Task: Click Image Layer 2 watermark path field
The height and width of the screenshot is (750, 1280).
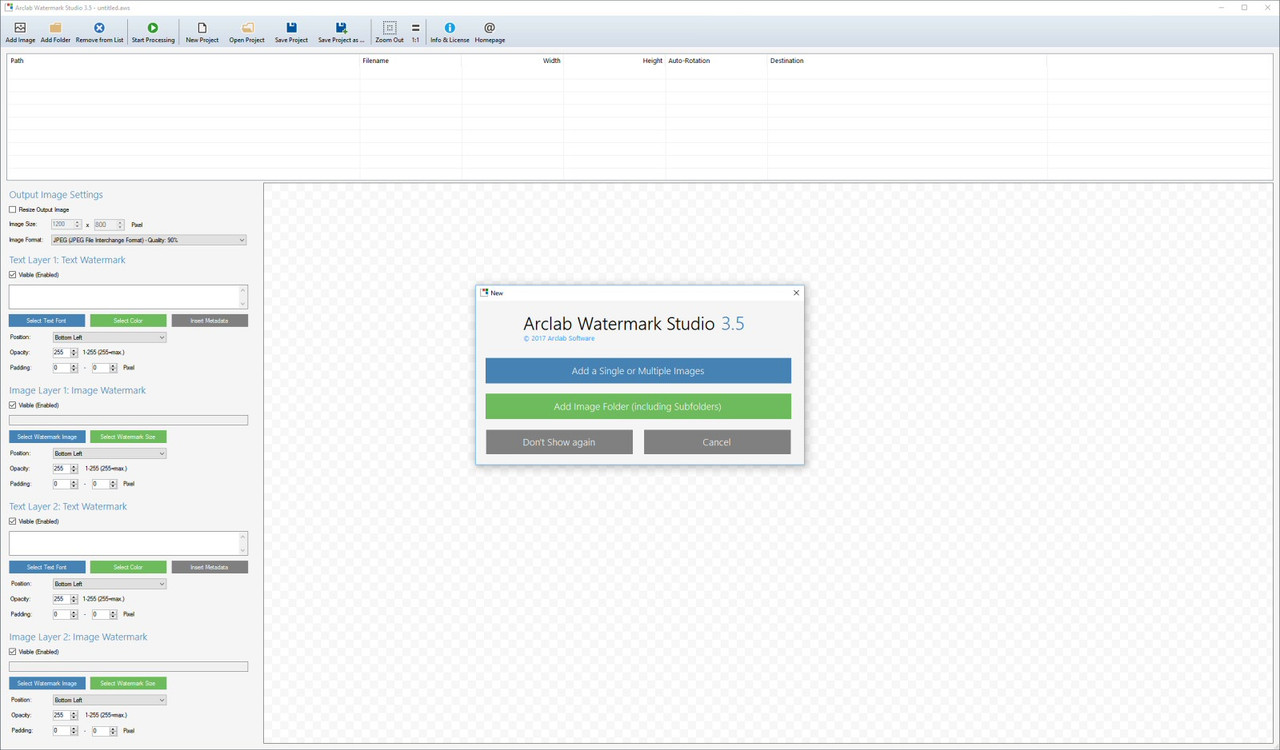Action: pyautogui.click(x=128, y=667)
